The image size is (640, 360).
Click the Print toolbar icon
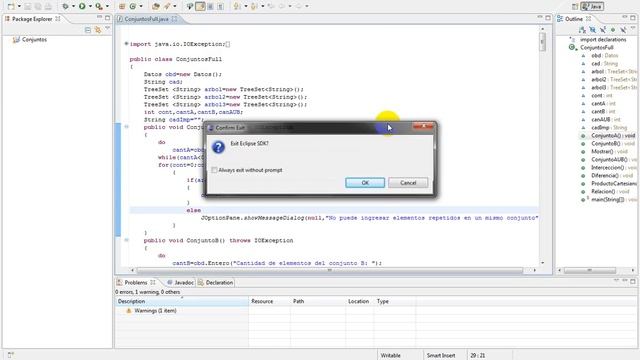[x=48, y=6]
